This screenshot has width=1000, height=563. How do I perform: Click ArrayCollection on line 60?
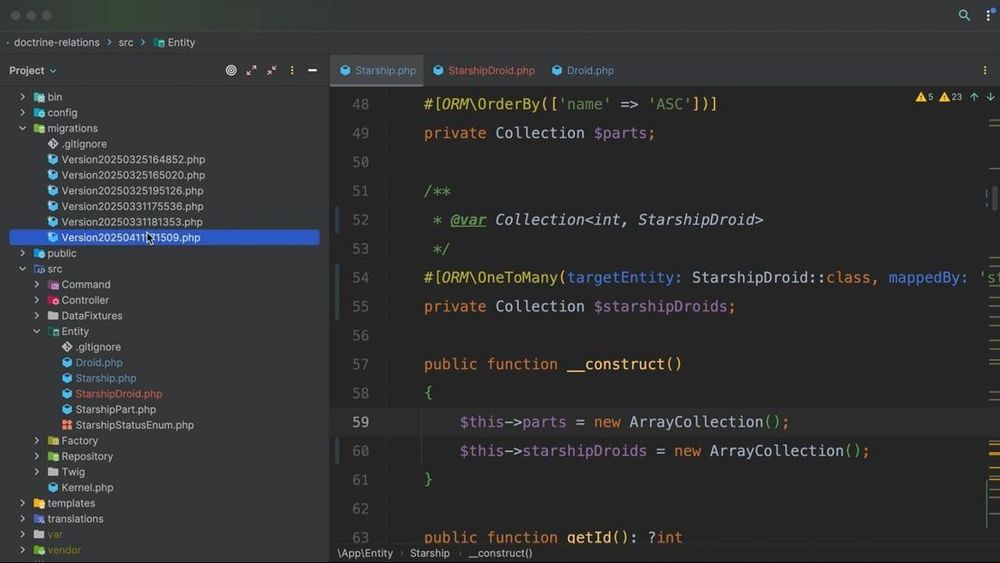tap(776, 451)
